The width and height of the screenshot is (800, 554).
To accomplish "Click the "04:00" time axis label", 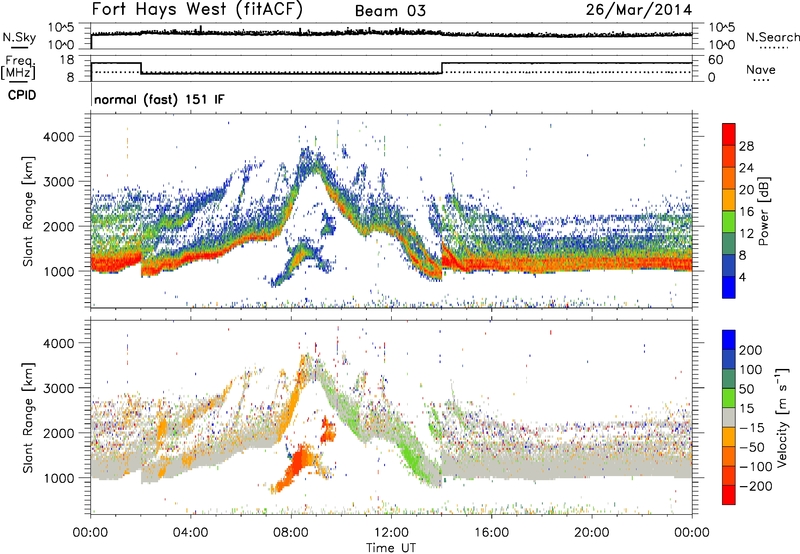I will pos(190,533).
